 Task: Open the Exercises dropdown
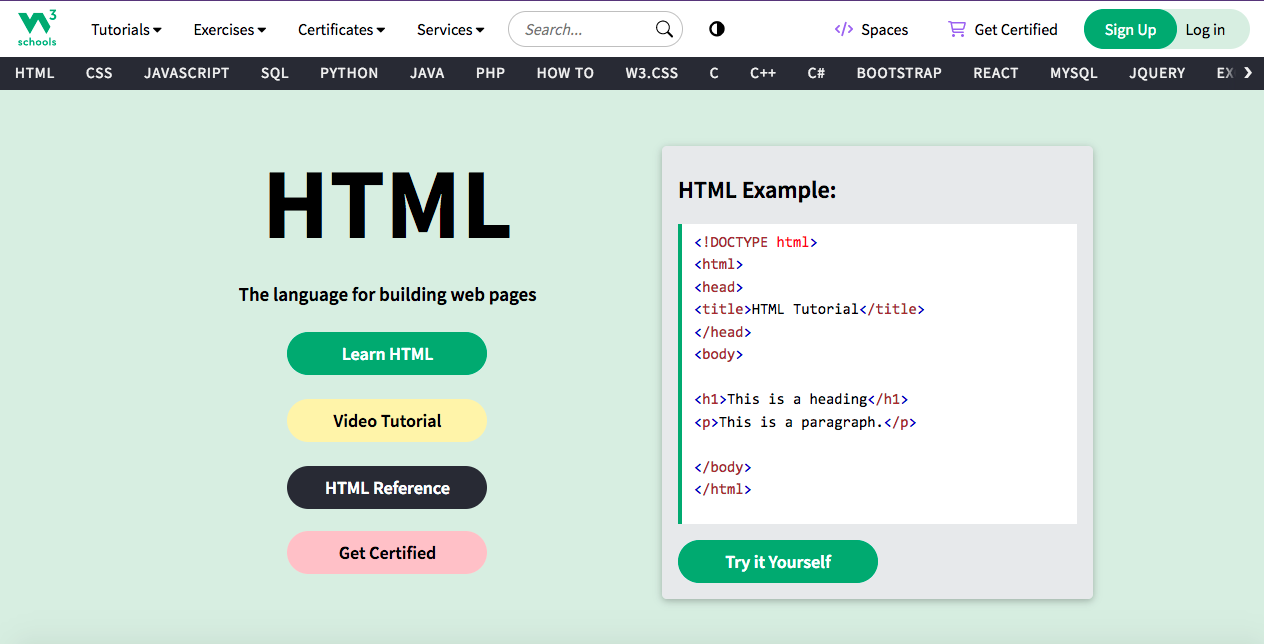pyautogui.click(x=229, y=29)
